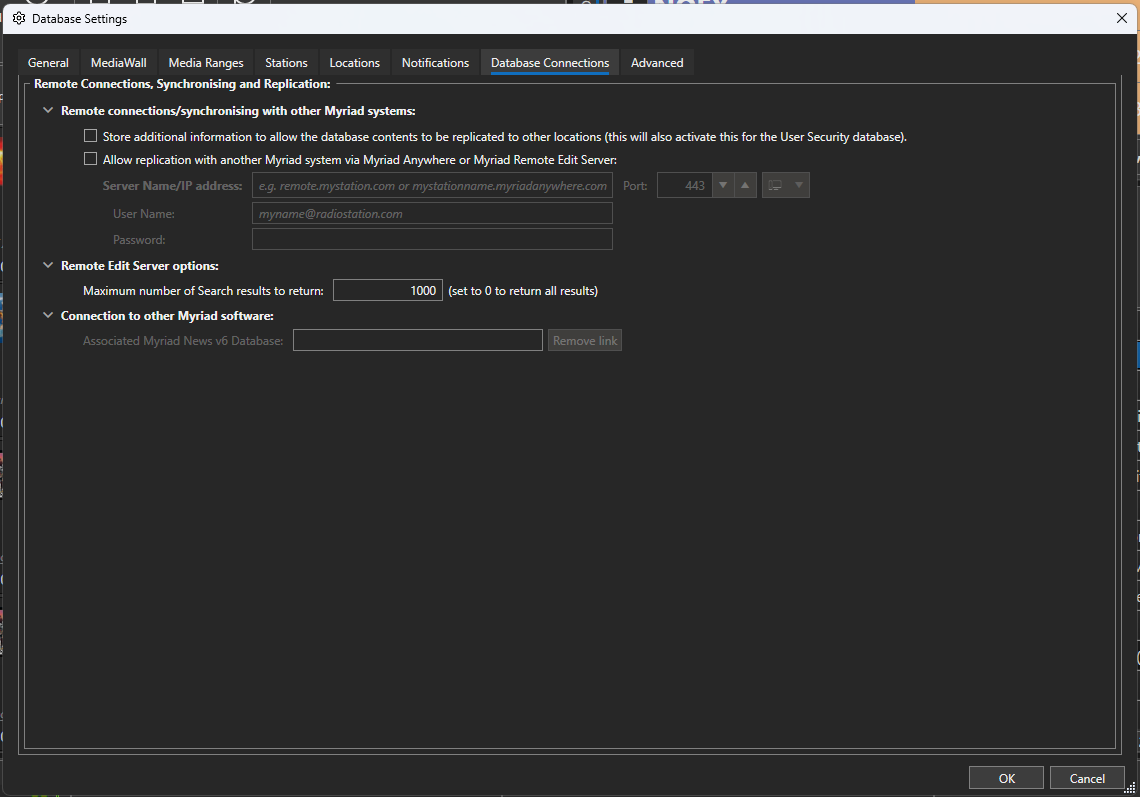Open the MediaWall tab

[x=119, y=63]
